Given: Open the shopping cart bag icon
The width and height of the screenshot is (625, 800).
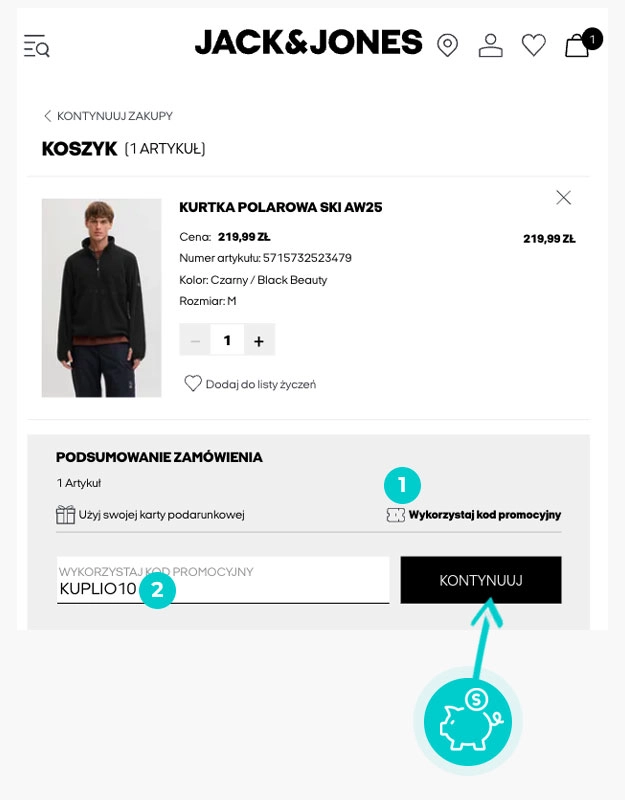Looking at the screenshot, I should [x=576, y=46].
